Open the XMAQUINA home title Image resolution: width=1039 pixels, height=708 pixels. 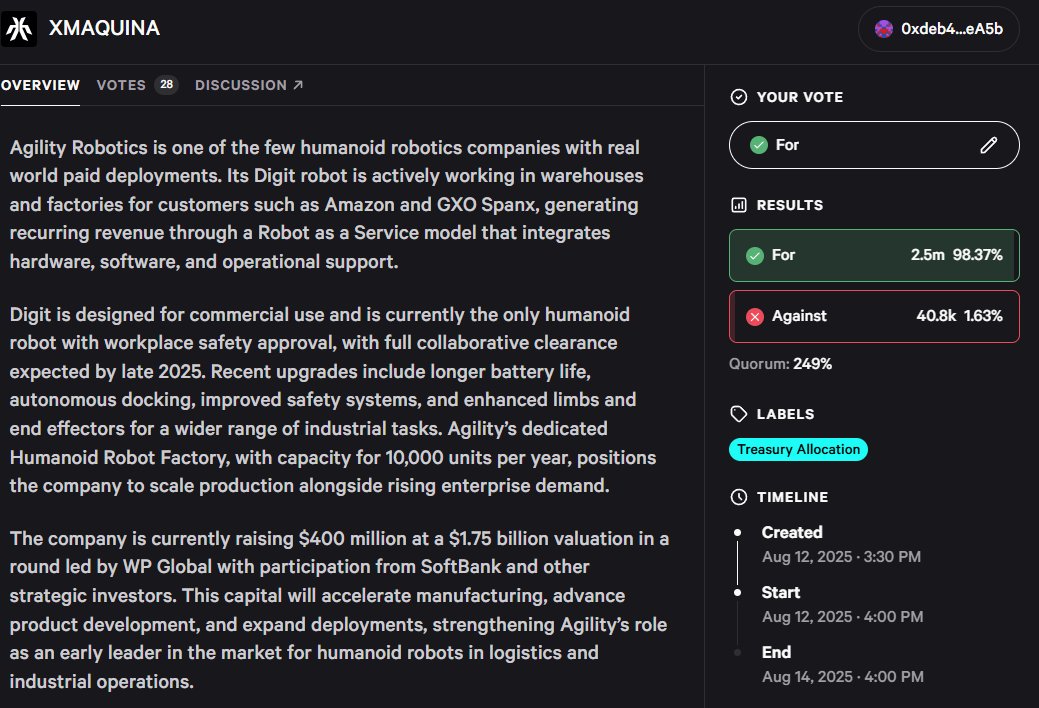(104, 29)
